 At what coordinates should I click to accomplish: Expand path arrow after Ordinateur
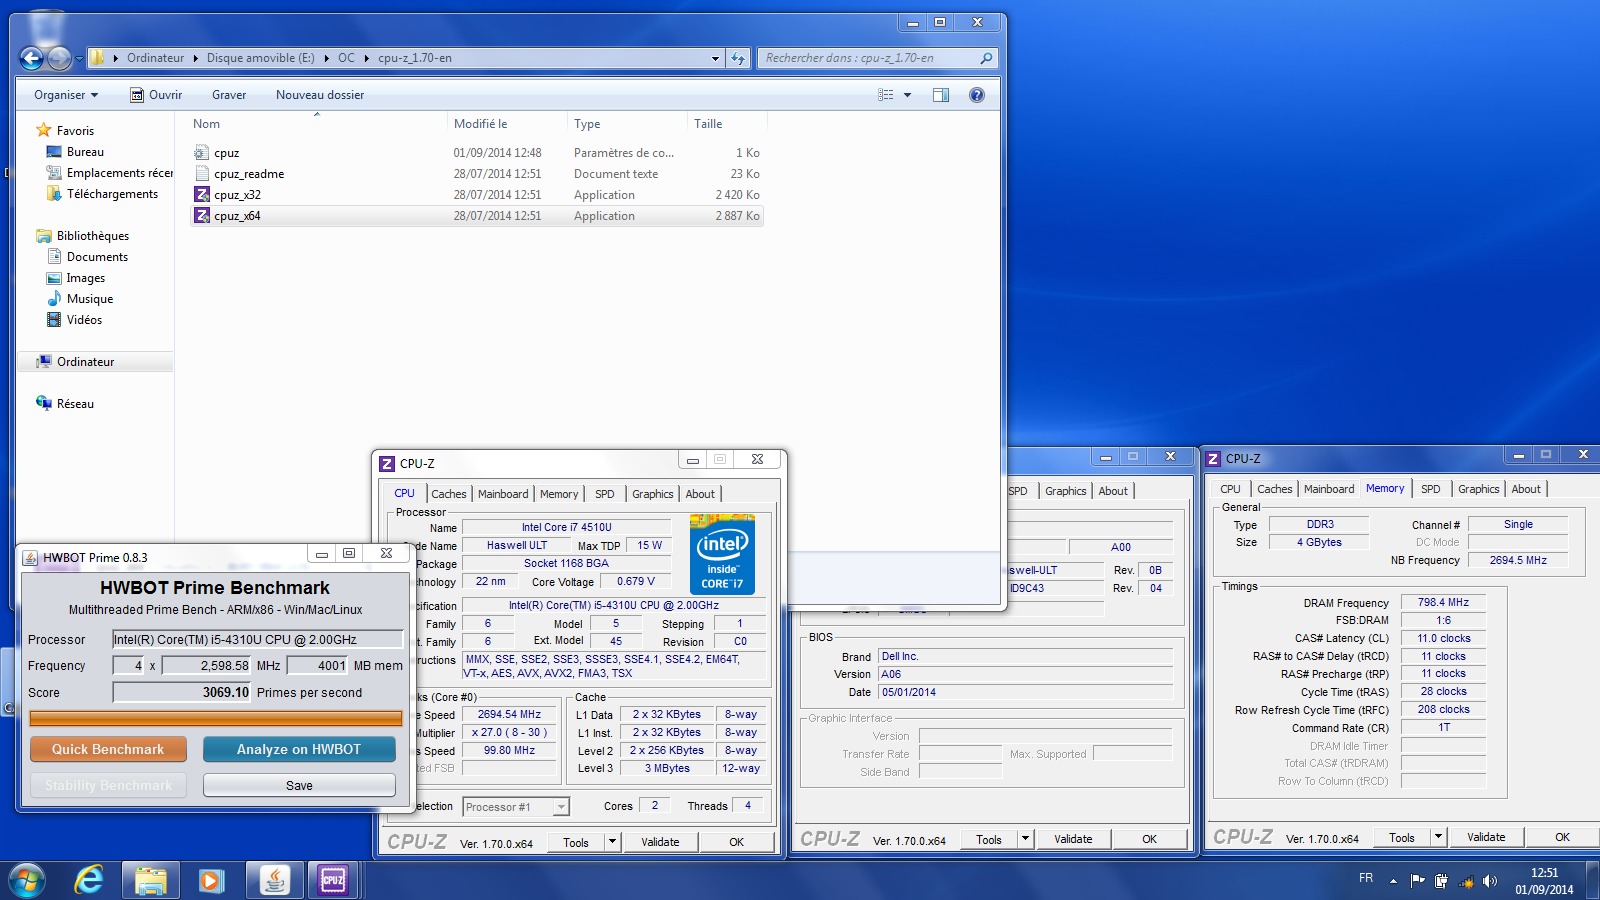click(195, 58)
